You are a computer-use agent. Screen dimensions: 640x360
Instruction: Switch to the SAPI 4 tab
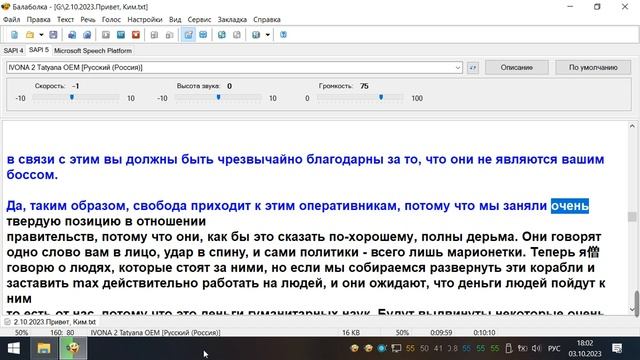click(x=13, y=51)
